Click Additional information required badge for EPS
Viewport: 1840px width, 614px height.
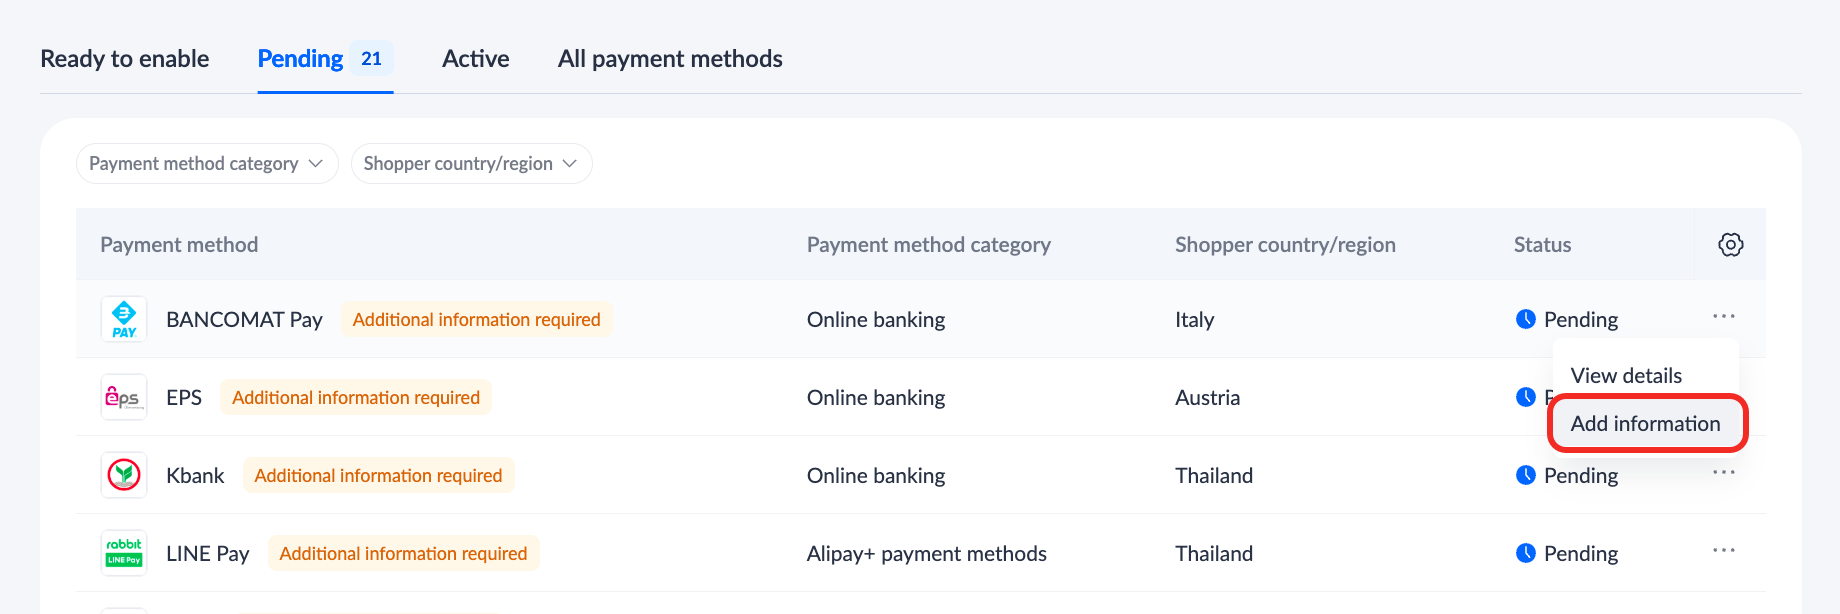356,397
